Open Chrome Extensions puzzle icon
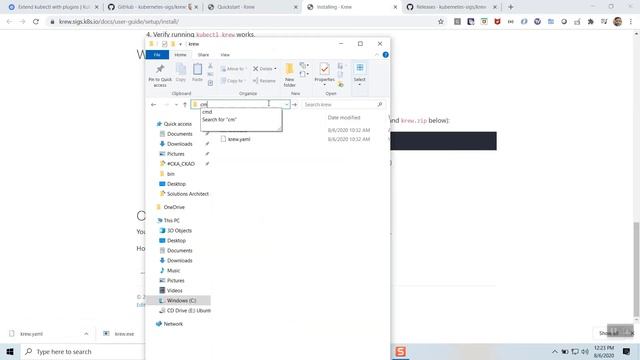Viewport: 640px width, 360px height. pos(591,22)
